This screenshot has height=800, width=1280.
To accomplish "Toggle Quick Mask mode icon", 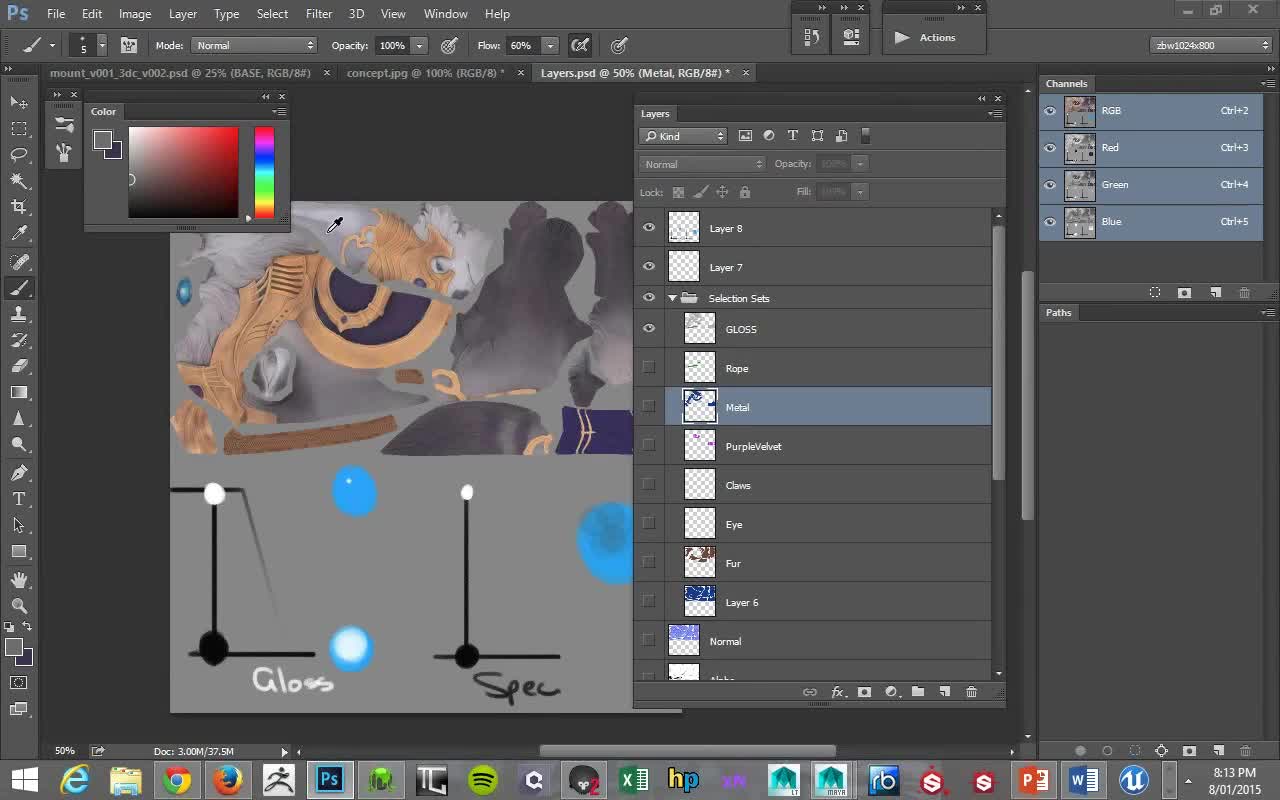I will pyautogui.click(x=19, y=683).
